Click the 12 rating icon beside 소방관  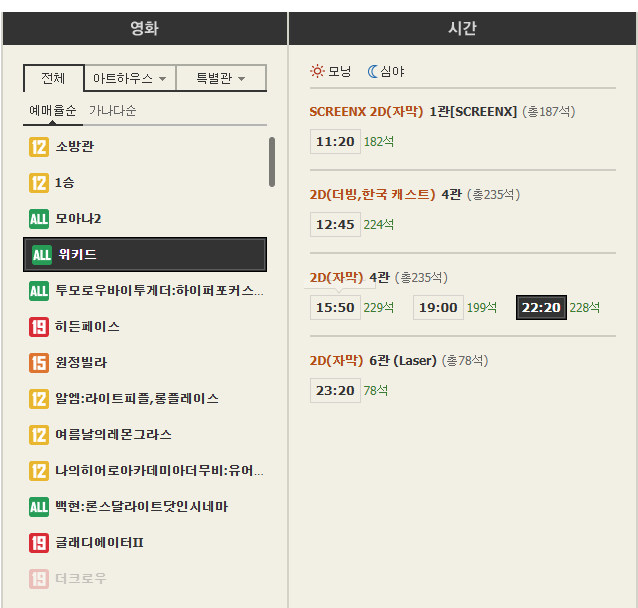[39, 147]
